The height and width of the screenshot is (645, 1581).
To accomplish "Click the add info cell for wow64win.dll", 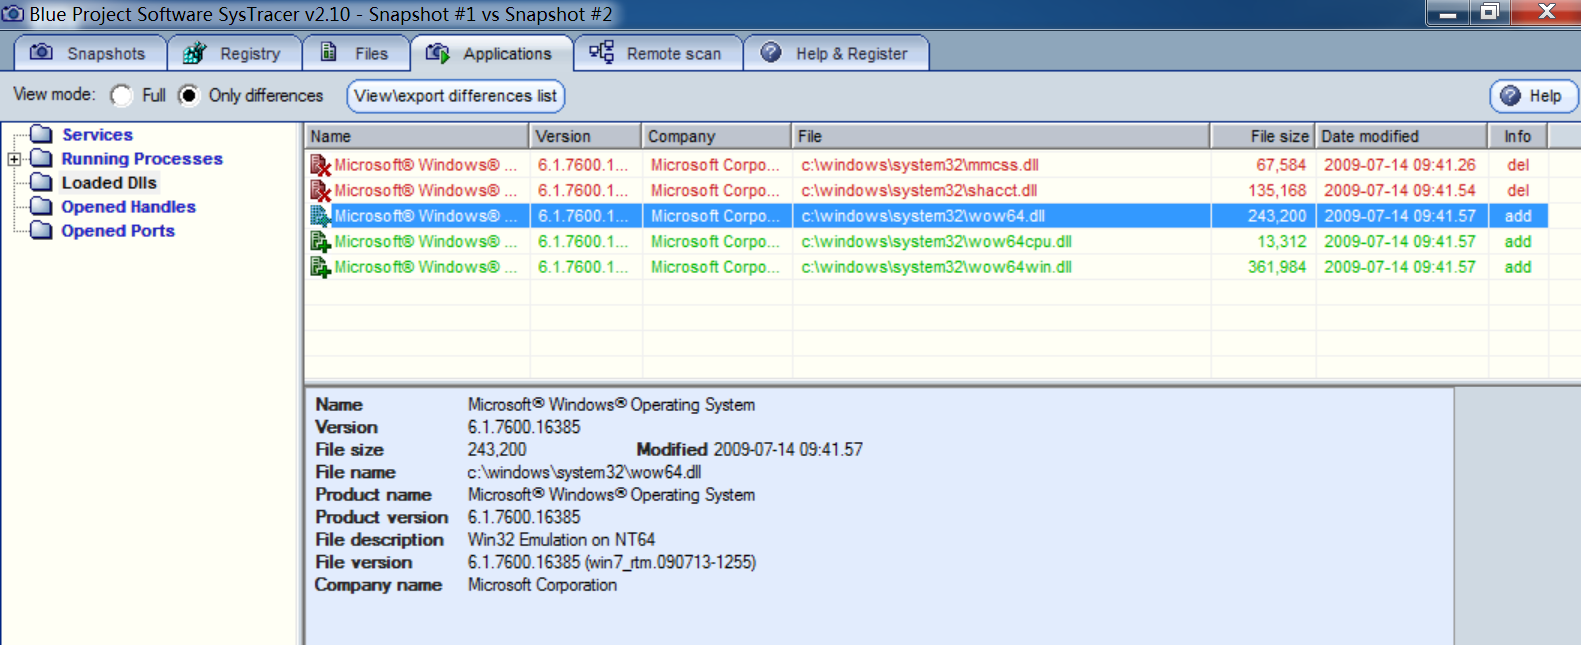I will [1518, 267].
